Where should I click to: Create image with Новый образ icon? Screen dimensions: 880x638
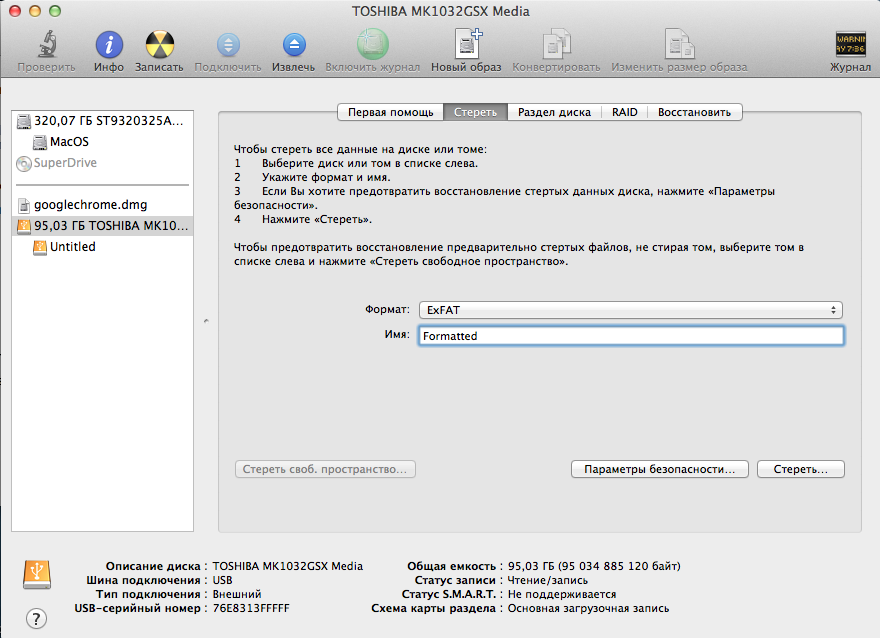[x=467, y=44]
